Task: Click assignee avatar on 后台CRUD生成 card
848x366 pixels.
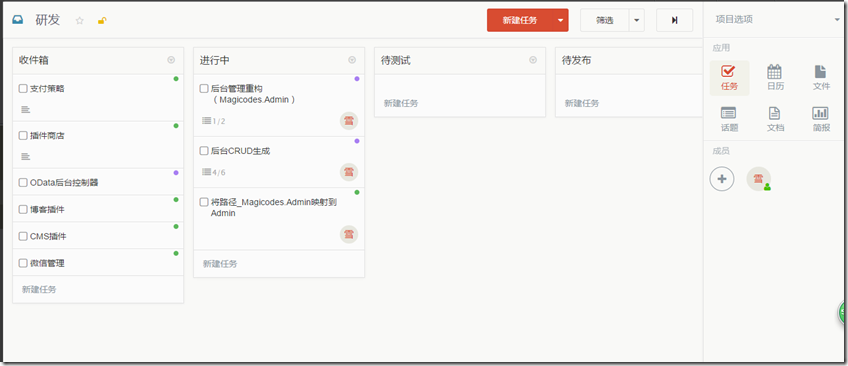Action: tap(349, 172)
